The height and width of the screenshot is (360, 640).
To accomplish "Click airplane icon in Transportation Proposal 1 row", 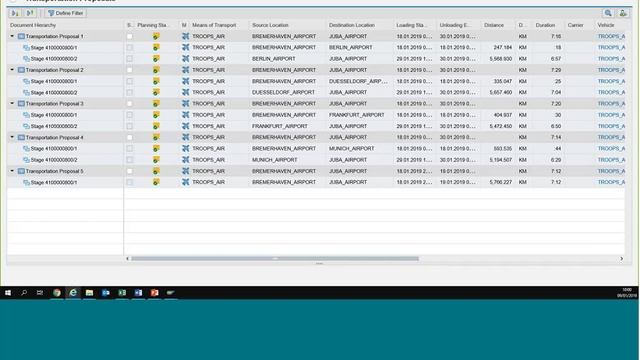I will click(x=186, y=36).
